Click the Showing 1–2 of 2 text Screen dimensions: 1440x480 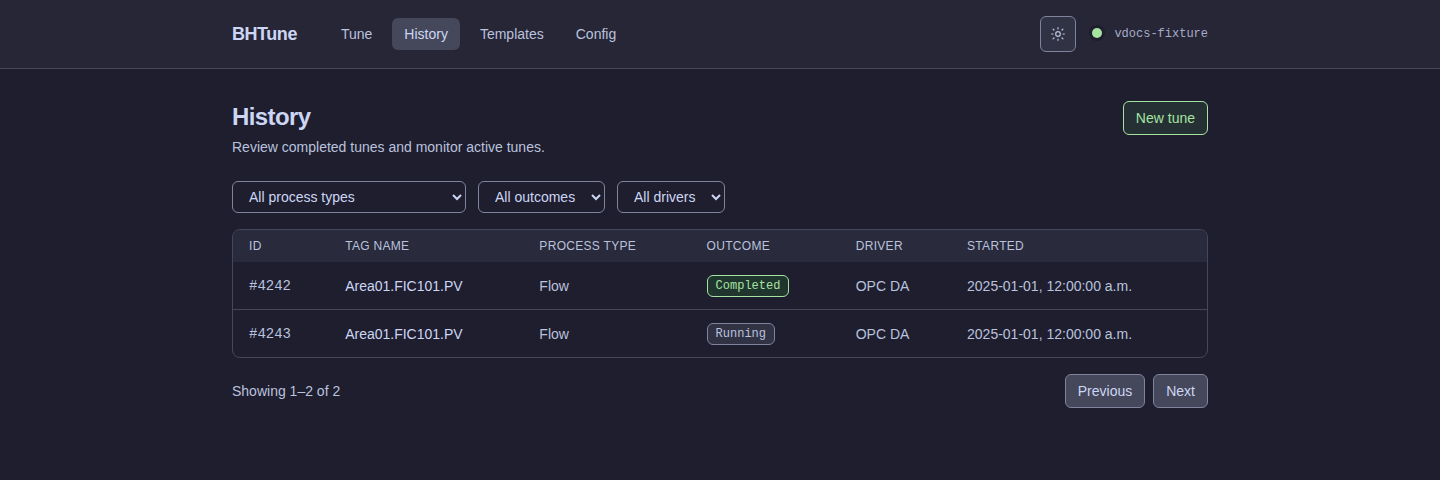(286, 391)
